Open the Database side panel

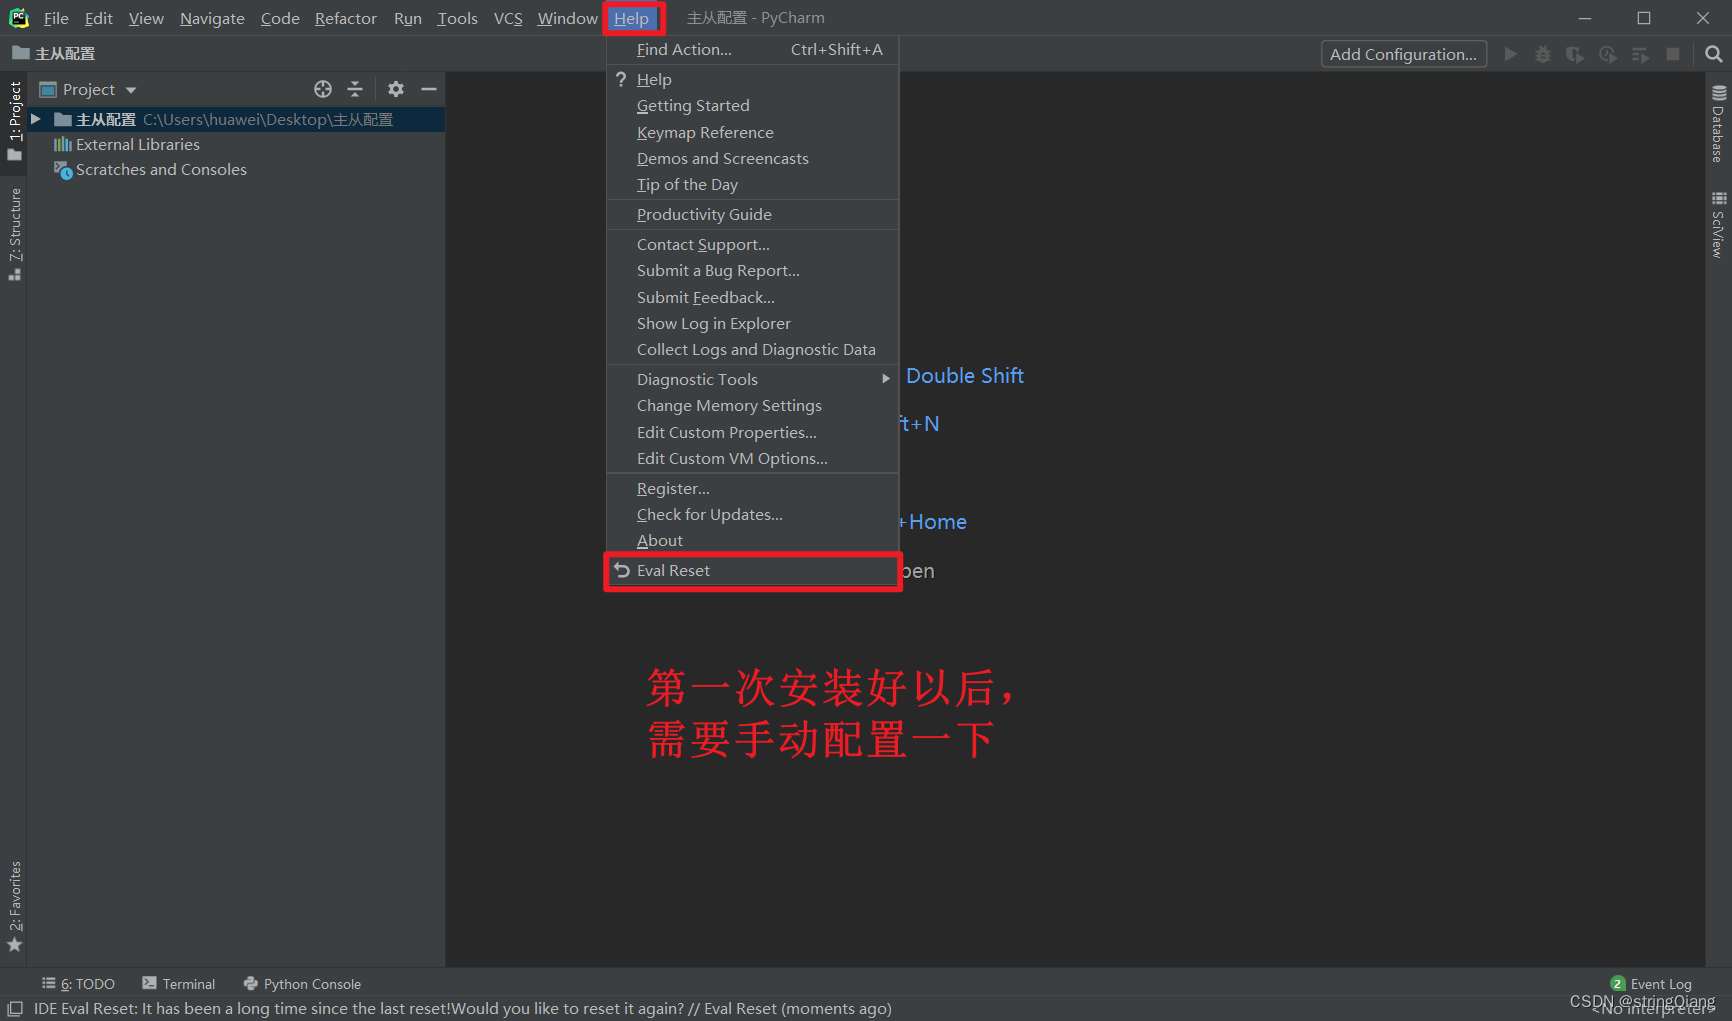pos(1718,124)
